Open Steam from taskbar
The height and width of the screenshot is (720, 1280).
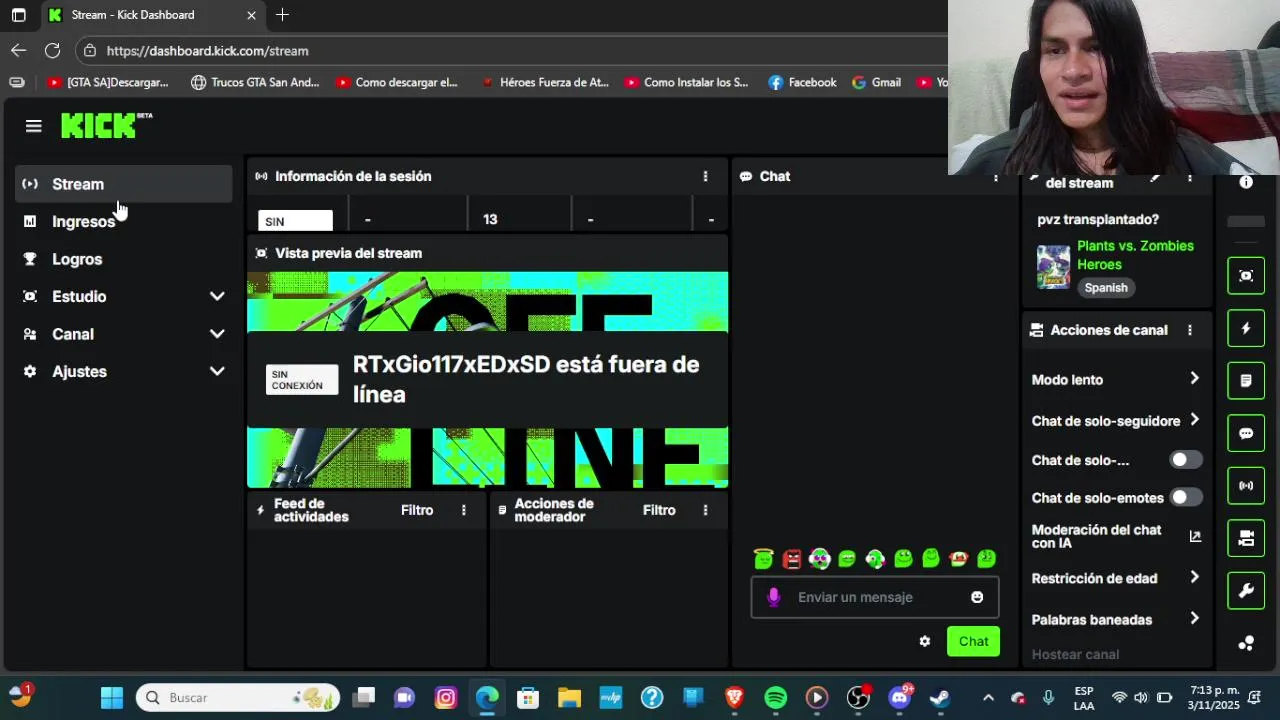pos(939,697)
